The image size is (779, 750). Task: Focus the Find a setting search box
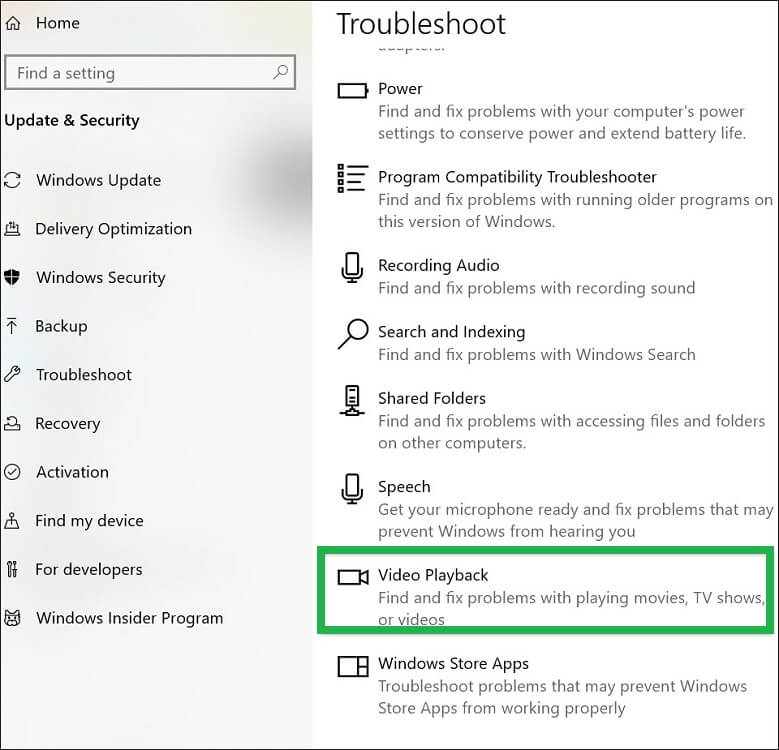point(150,73)
